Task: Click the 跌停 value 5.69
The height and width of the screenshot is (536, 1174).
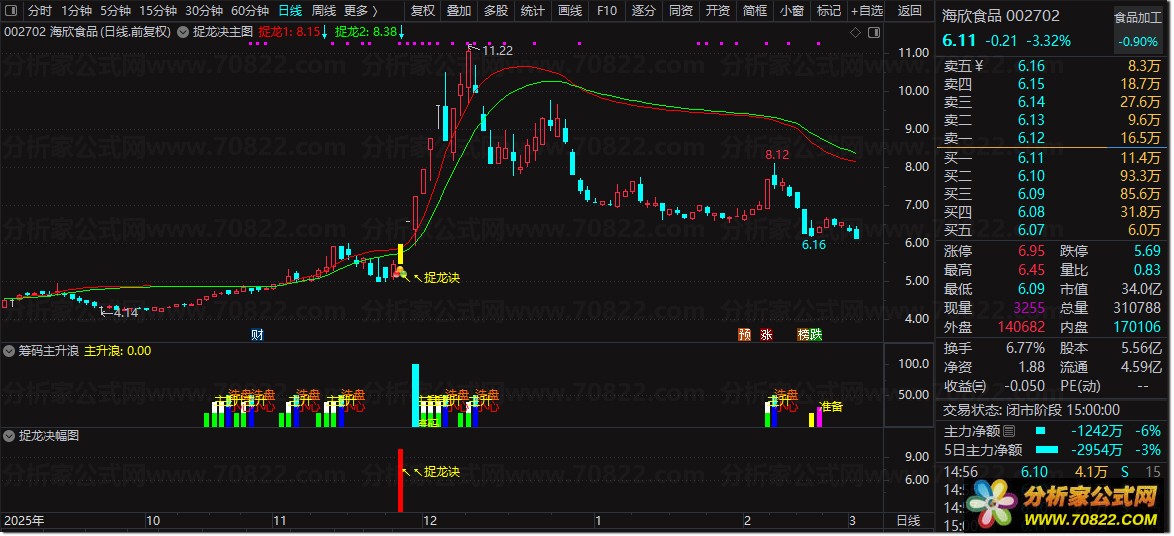Action: (x=1146, y=251)
